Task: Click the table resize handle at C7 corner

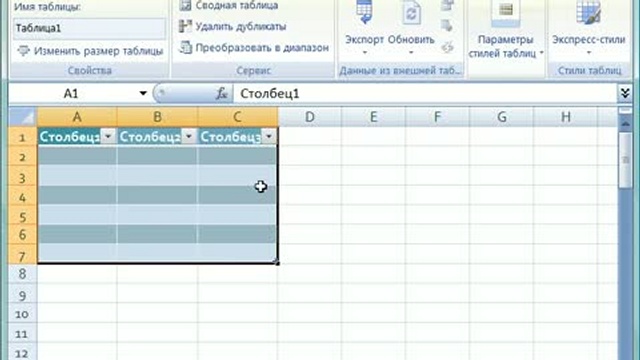Action: pyautogui.click(x=277, y=262)
